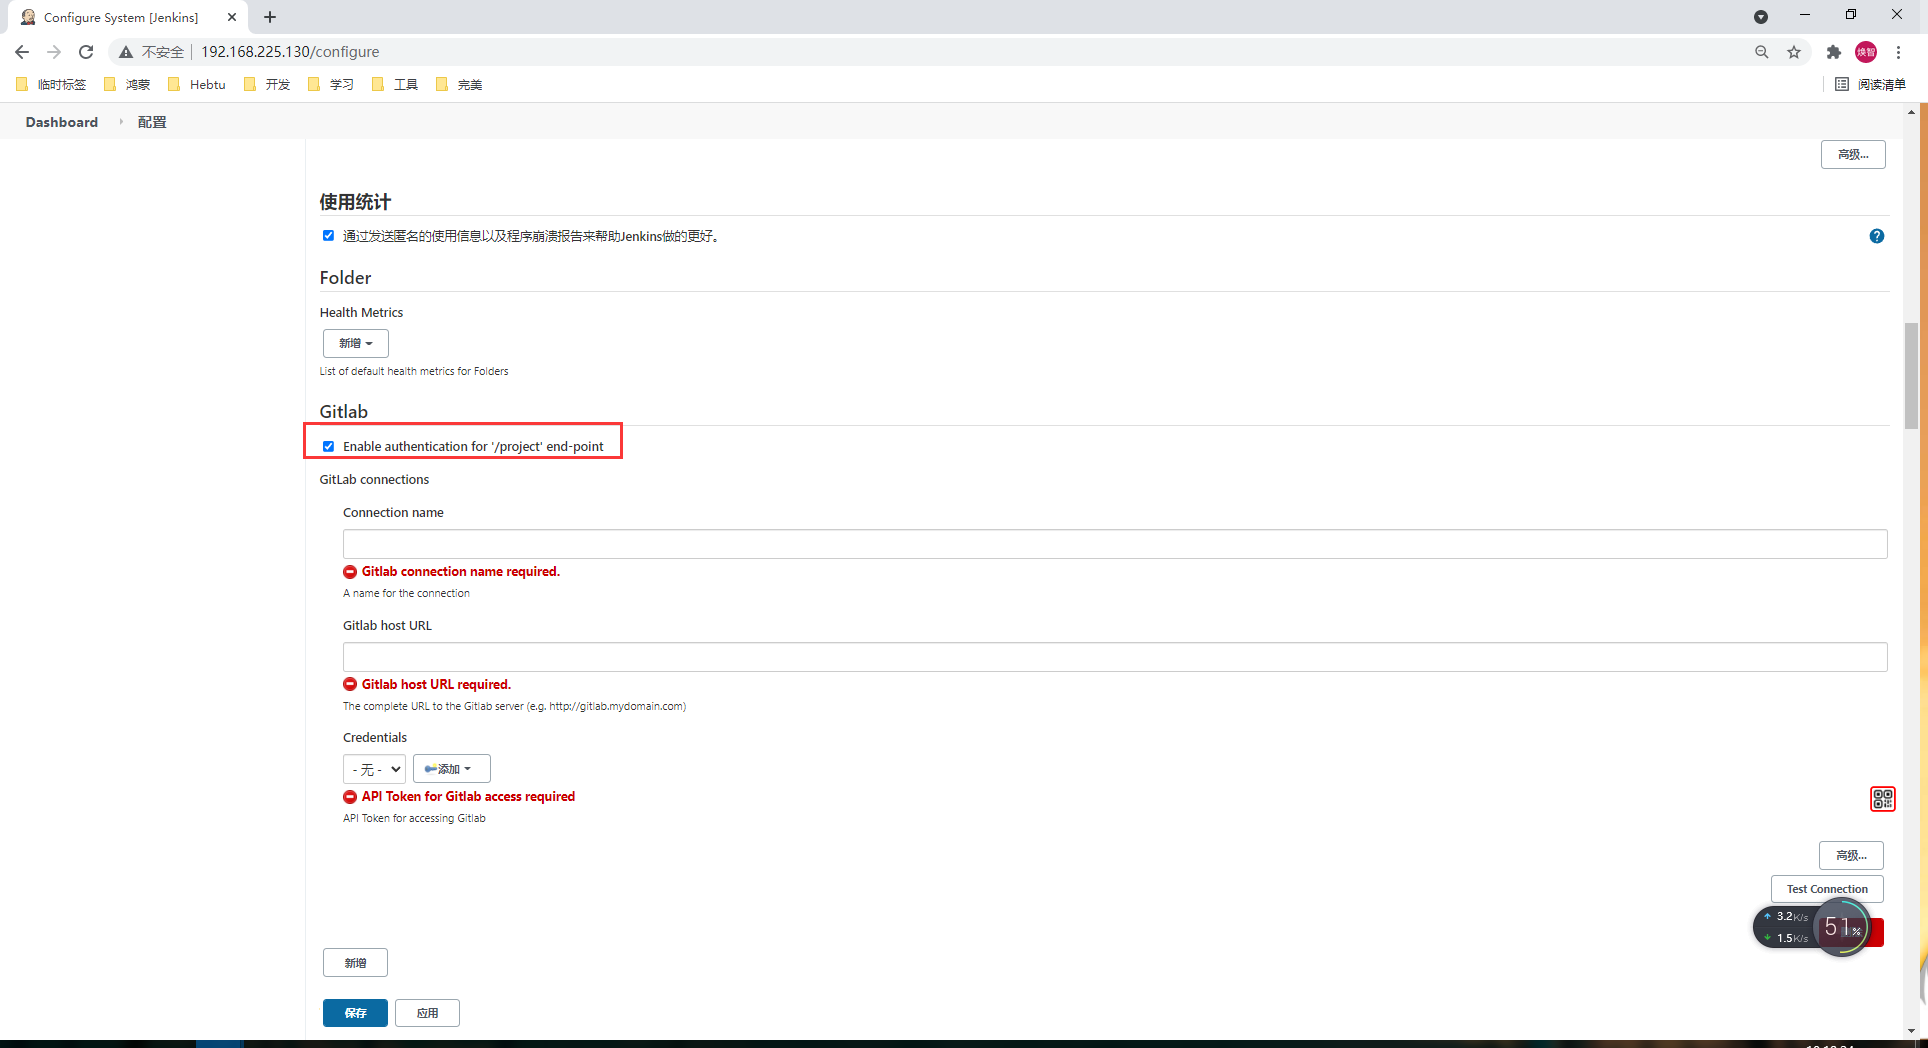The height and width of the screenshot is (1048, 1928).
Task: Open the Chrome three-dot menu
Action: click(1898, 52)
